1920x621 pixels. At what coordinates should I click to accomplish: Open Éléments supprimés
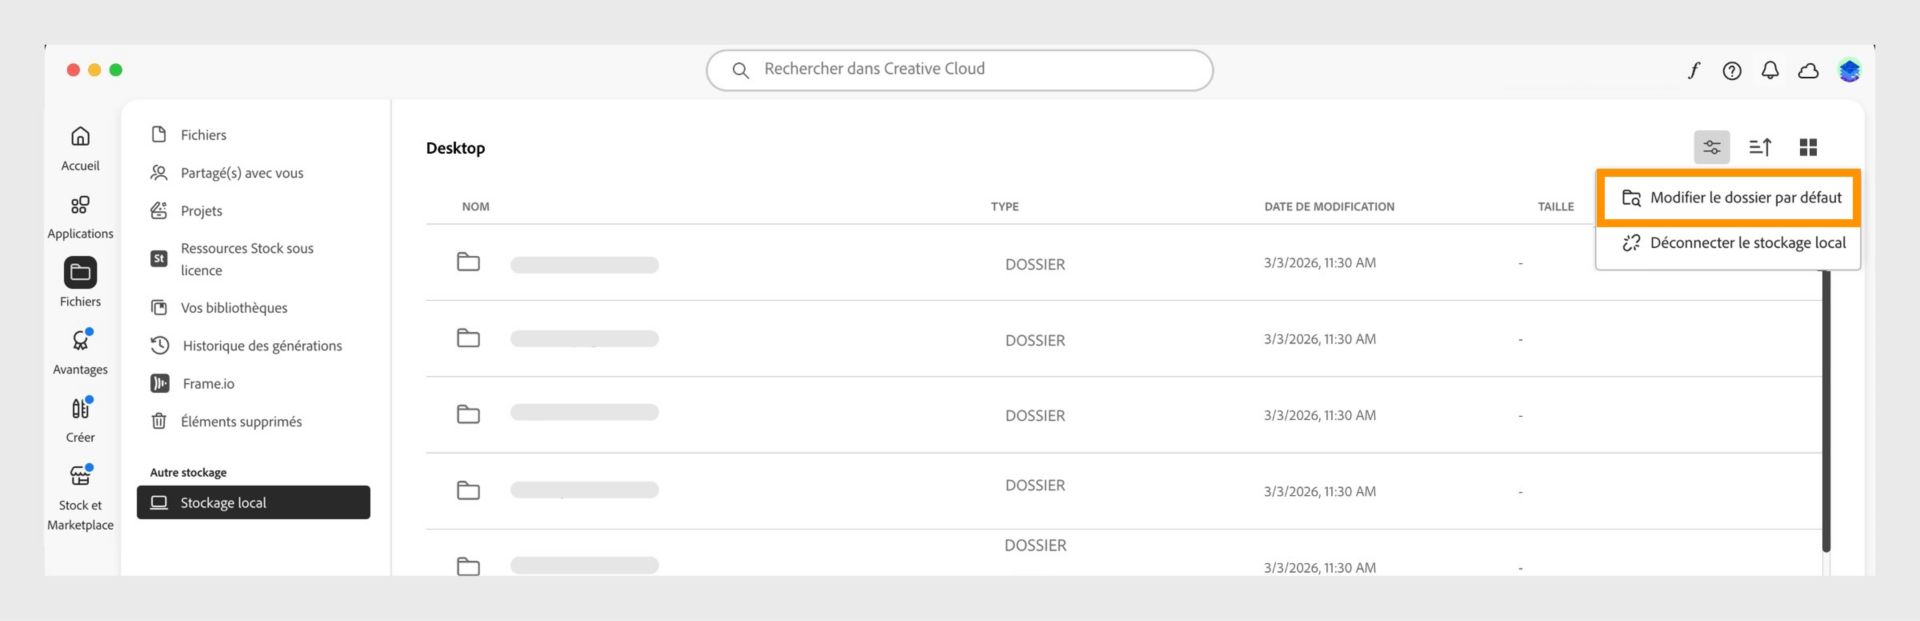[x=226, y=422]
